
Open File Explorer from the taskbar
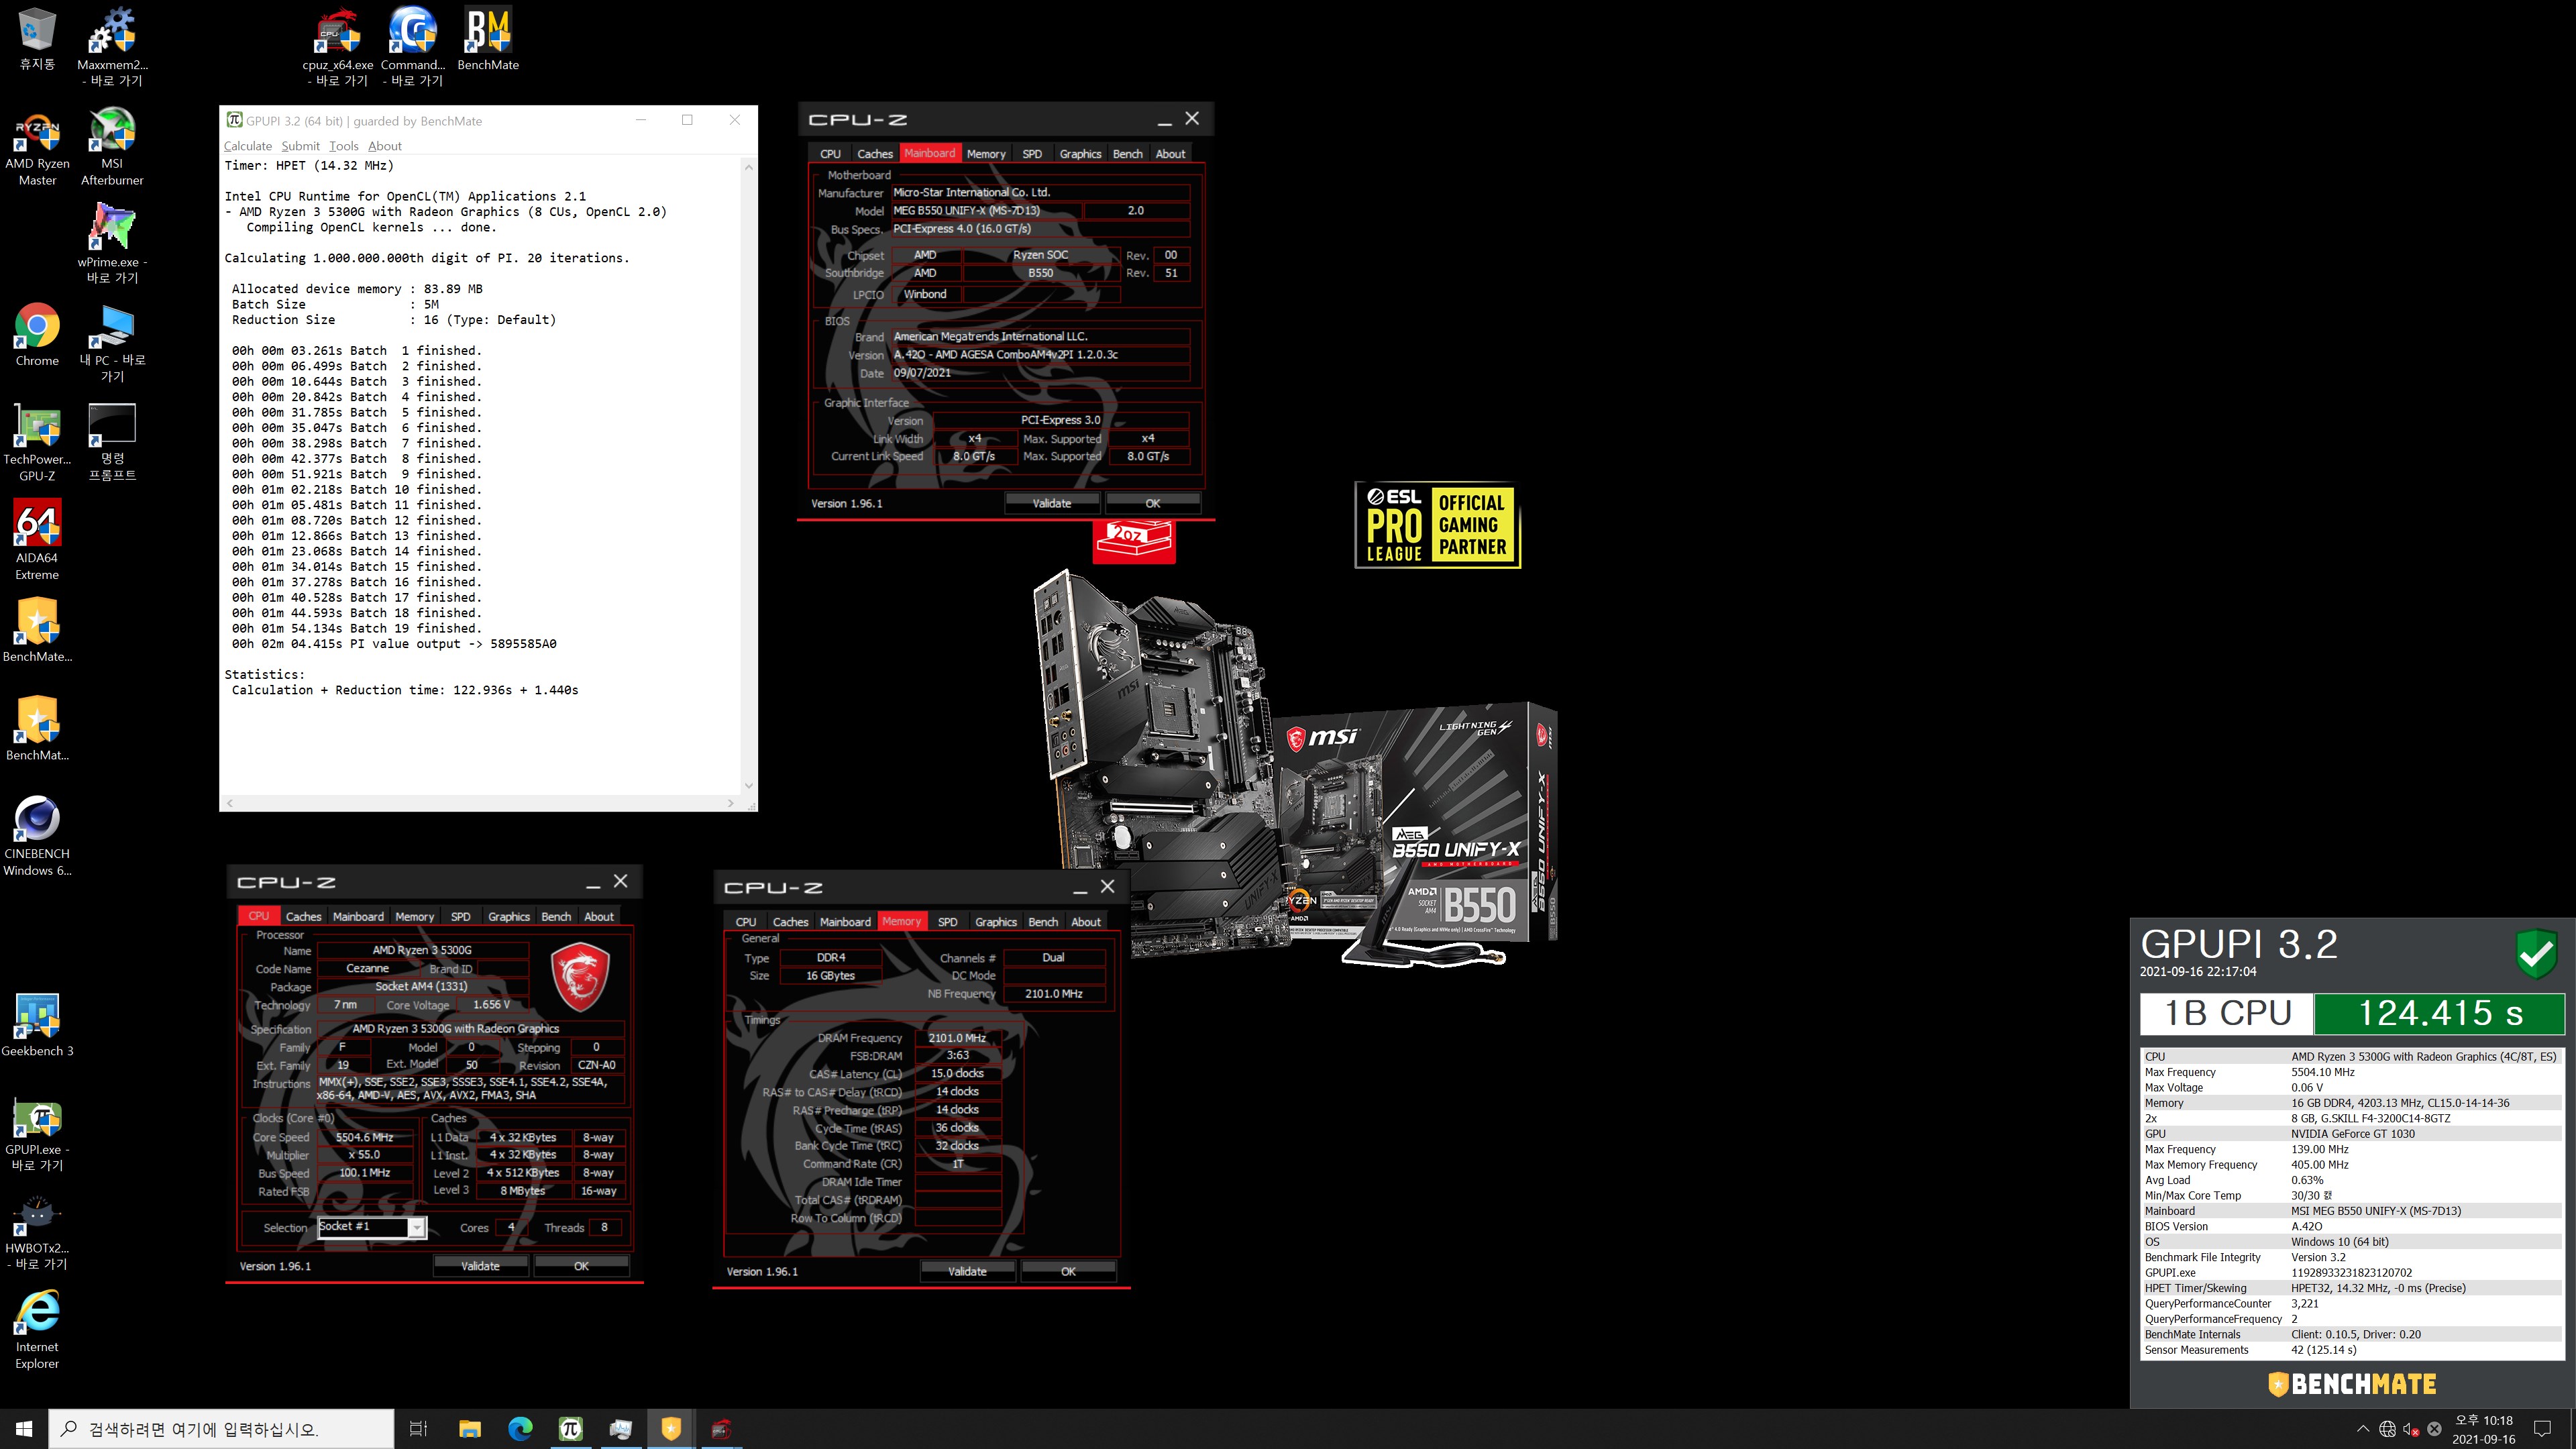[470, 1429]
